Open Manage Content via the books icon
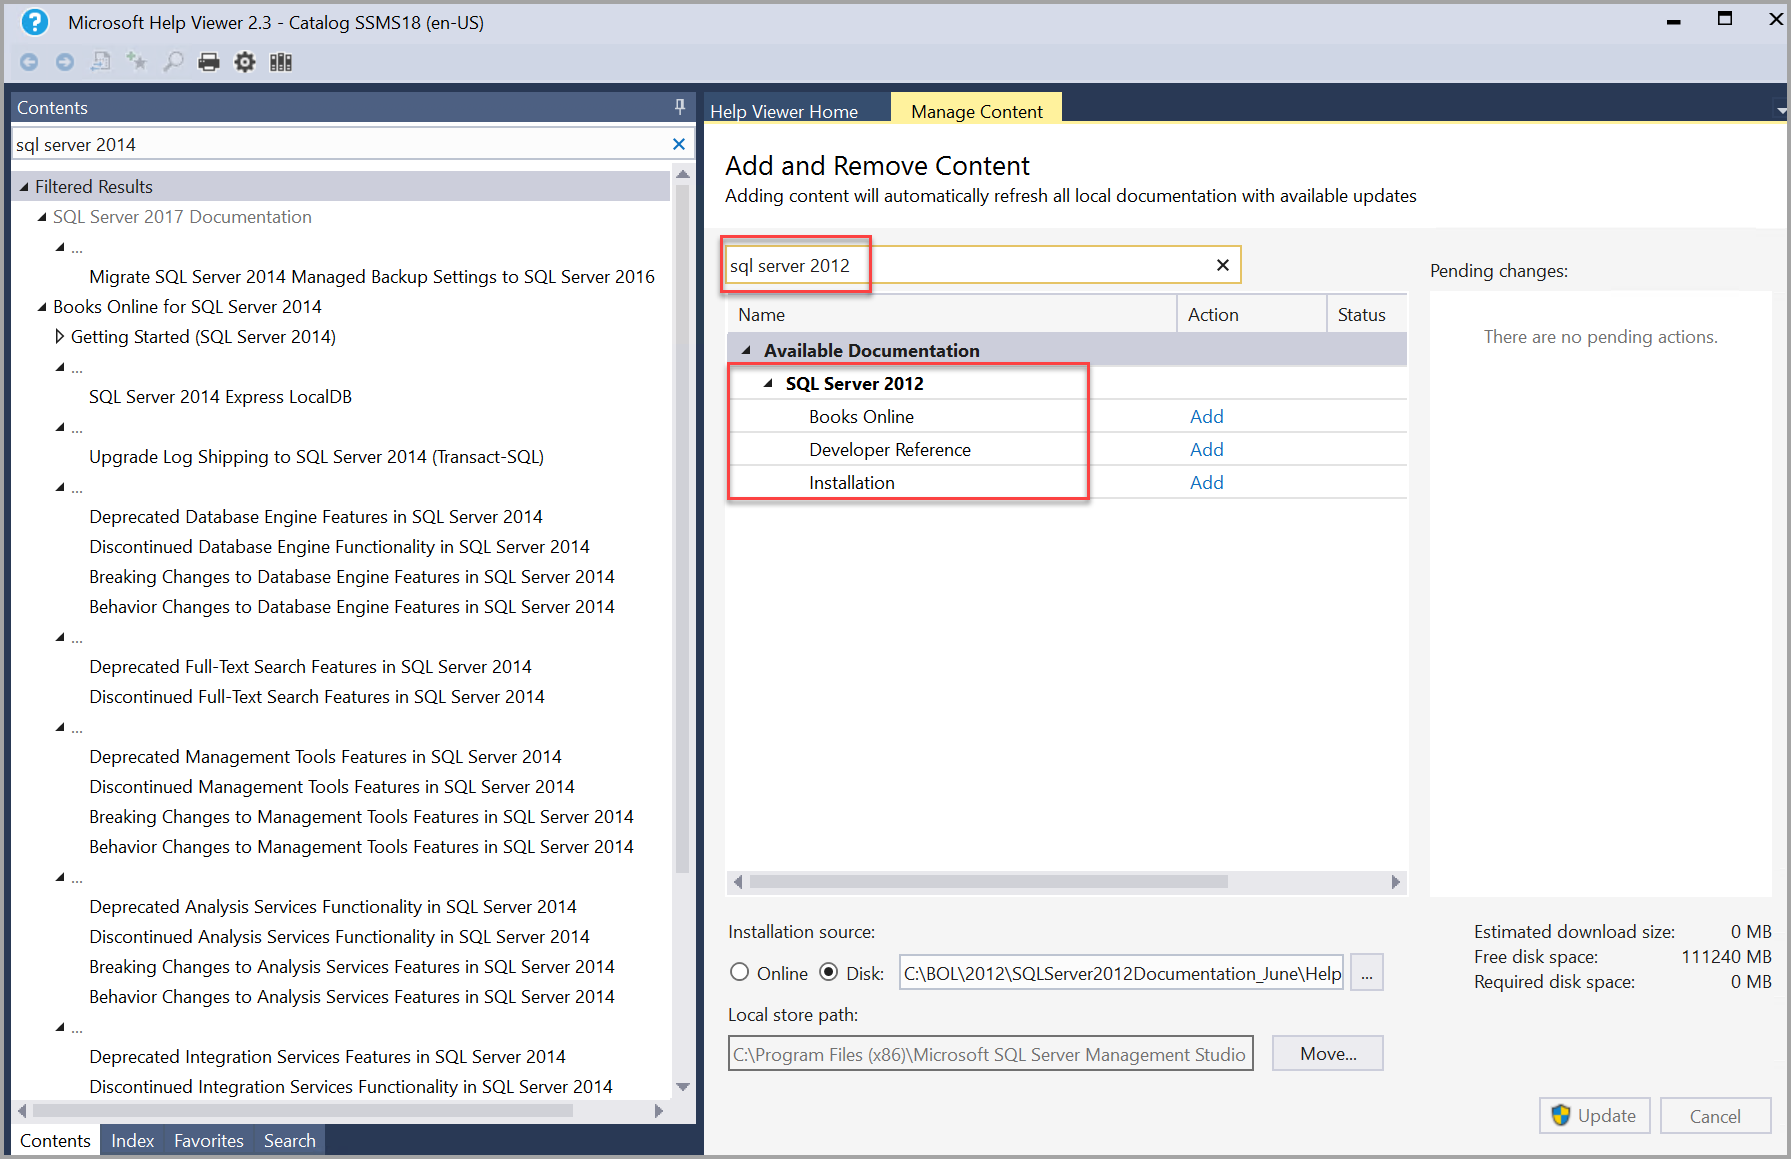This screenshot has height=1159, width=1791. [x=281, y=61]
